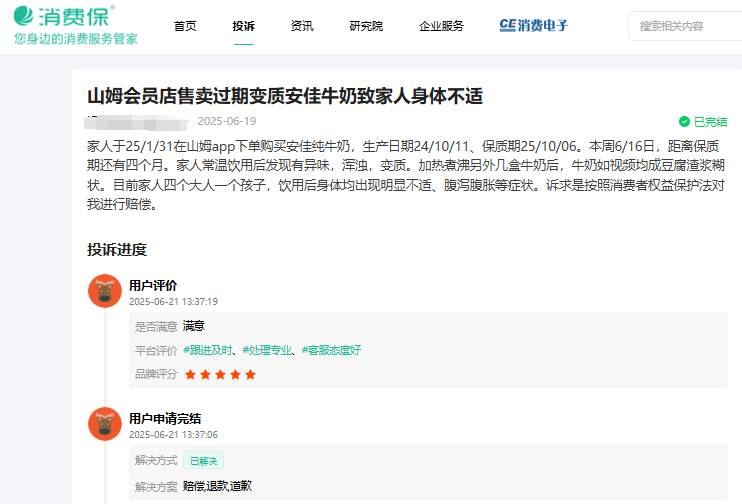Click the complaint title about 山姆会员店

tap(285, 96)
